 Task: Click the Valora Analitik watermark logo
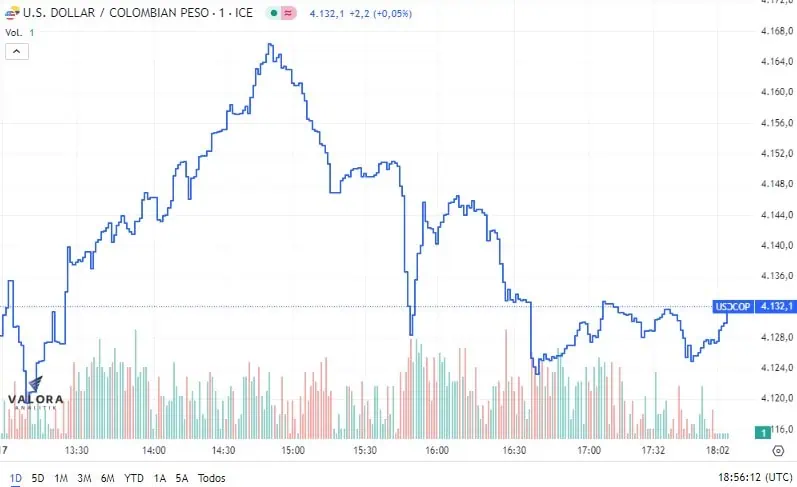point(36,394)
